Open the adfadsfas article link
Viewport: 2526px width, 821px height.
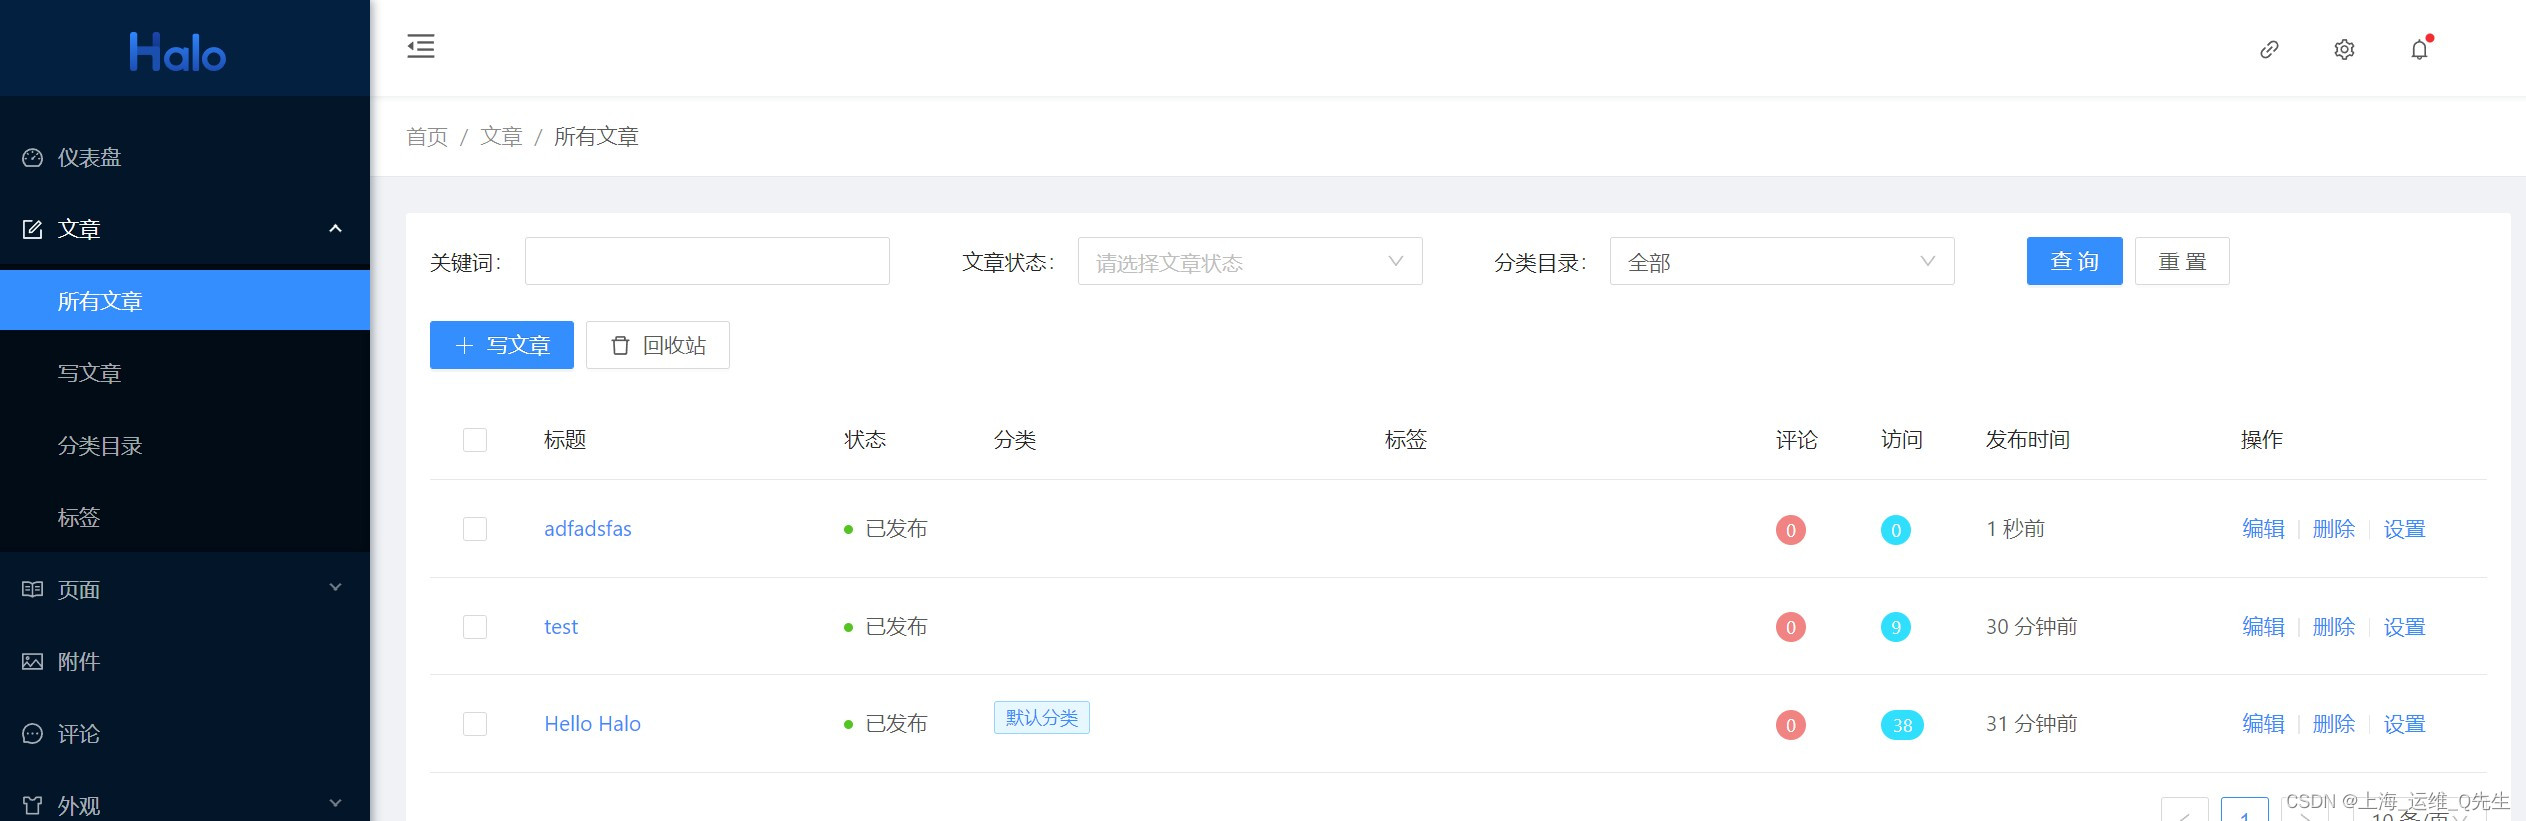coord(588,529)
